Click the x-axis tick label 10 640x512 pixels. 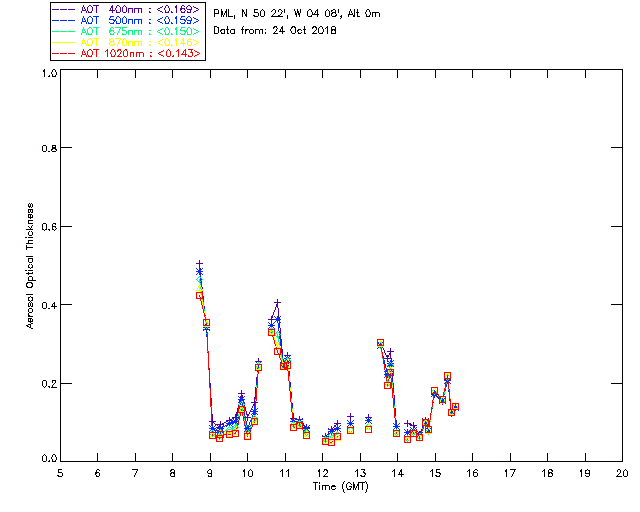point(247,472)
